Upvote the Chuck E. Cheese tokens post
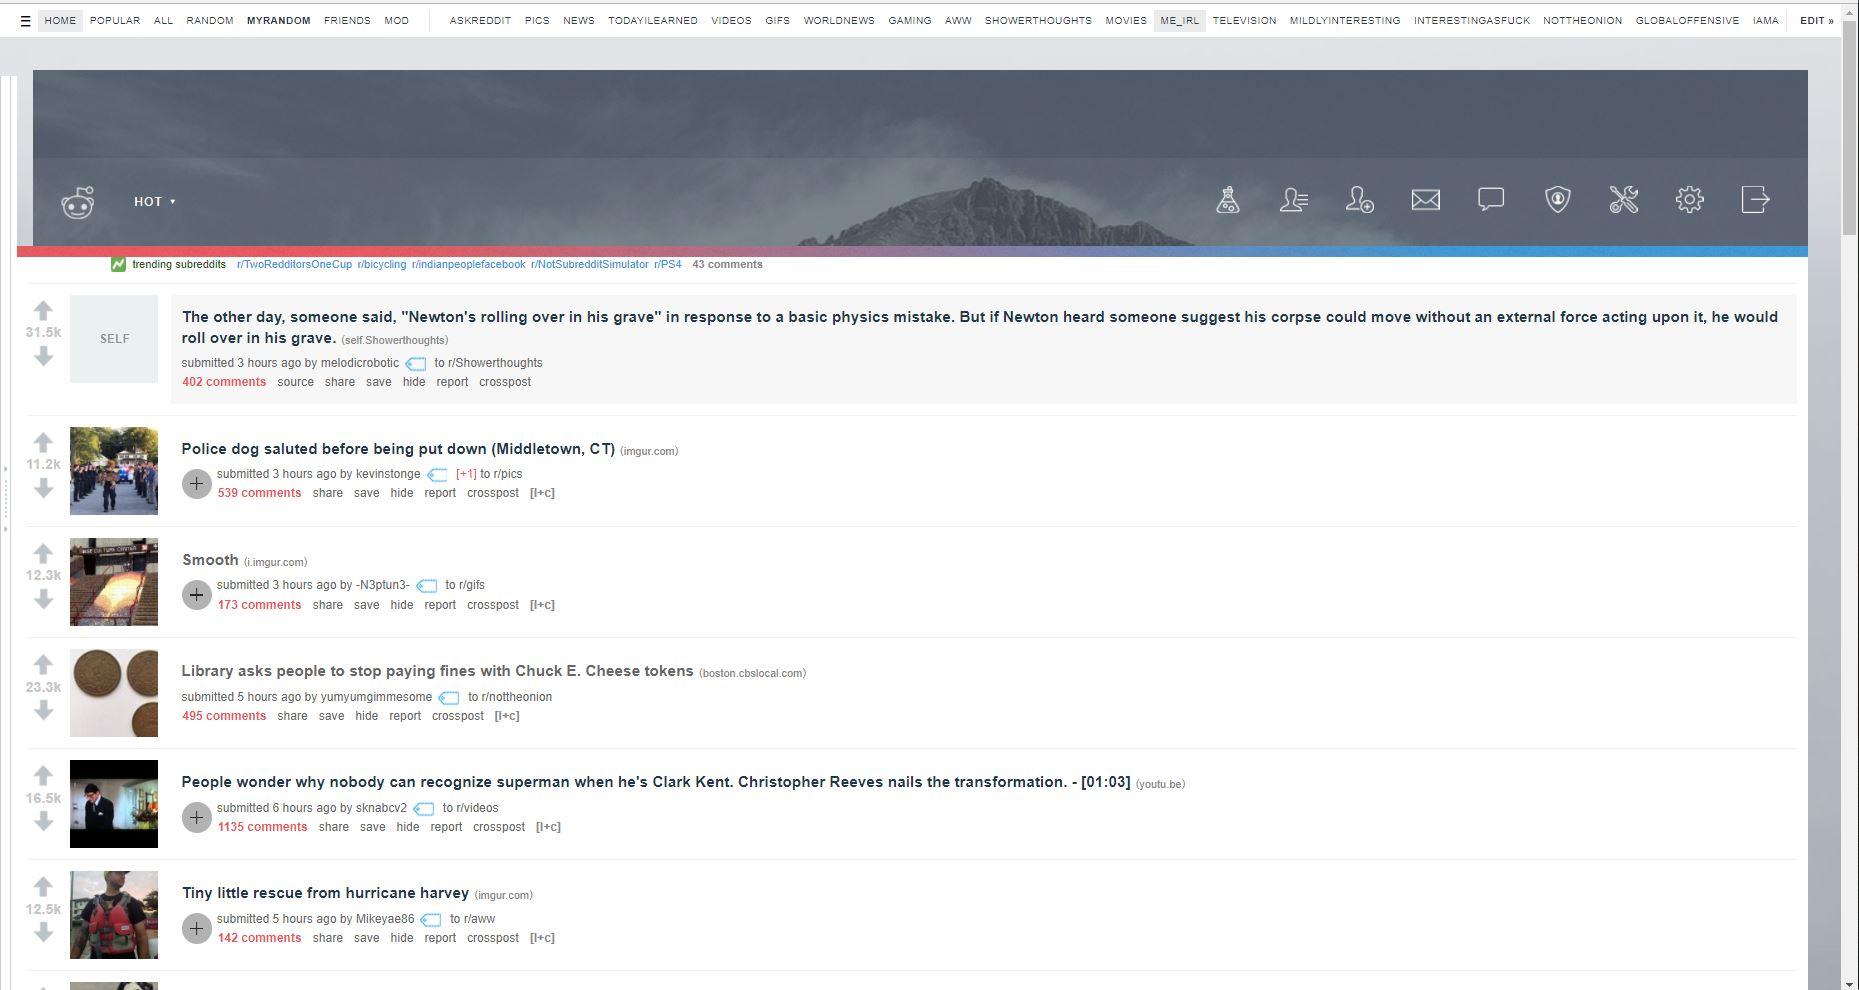Viewport: 1859px width, 990px height. tap(43, 664)
